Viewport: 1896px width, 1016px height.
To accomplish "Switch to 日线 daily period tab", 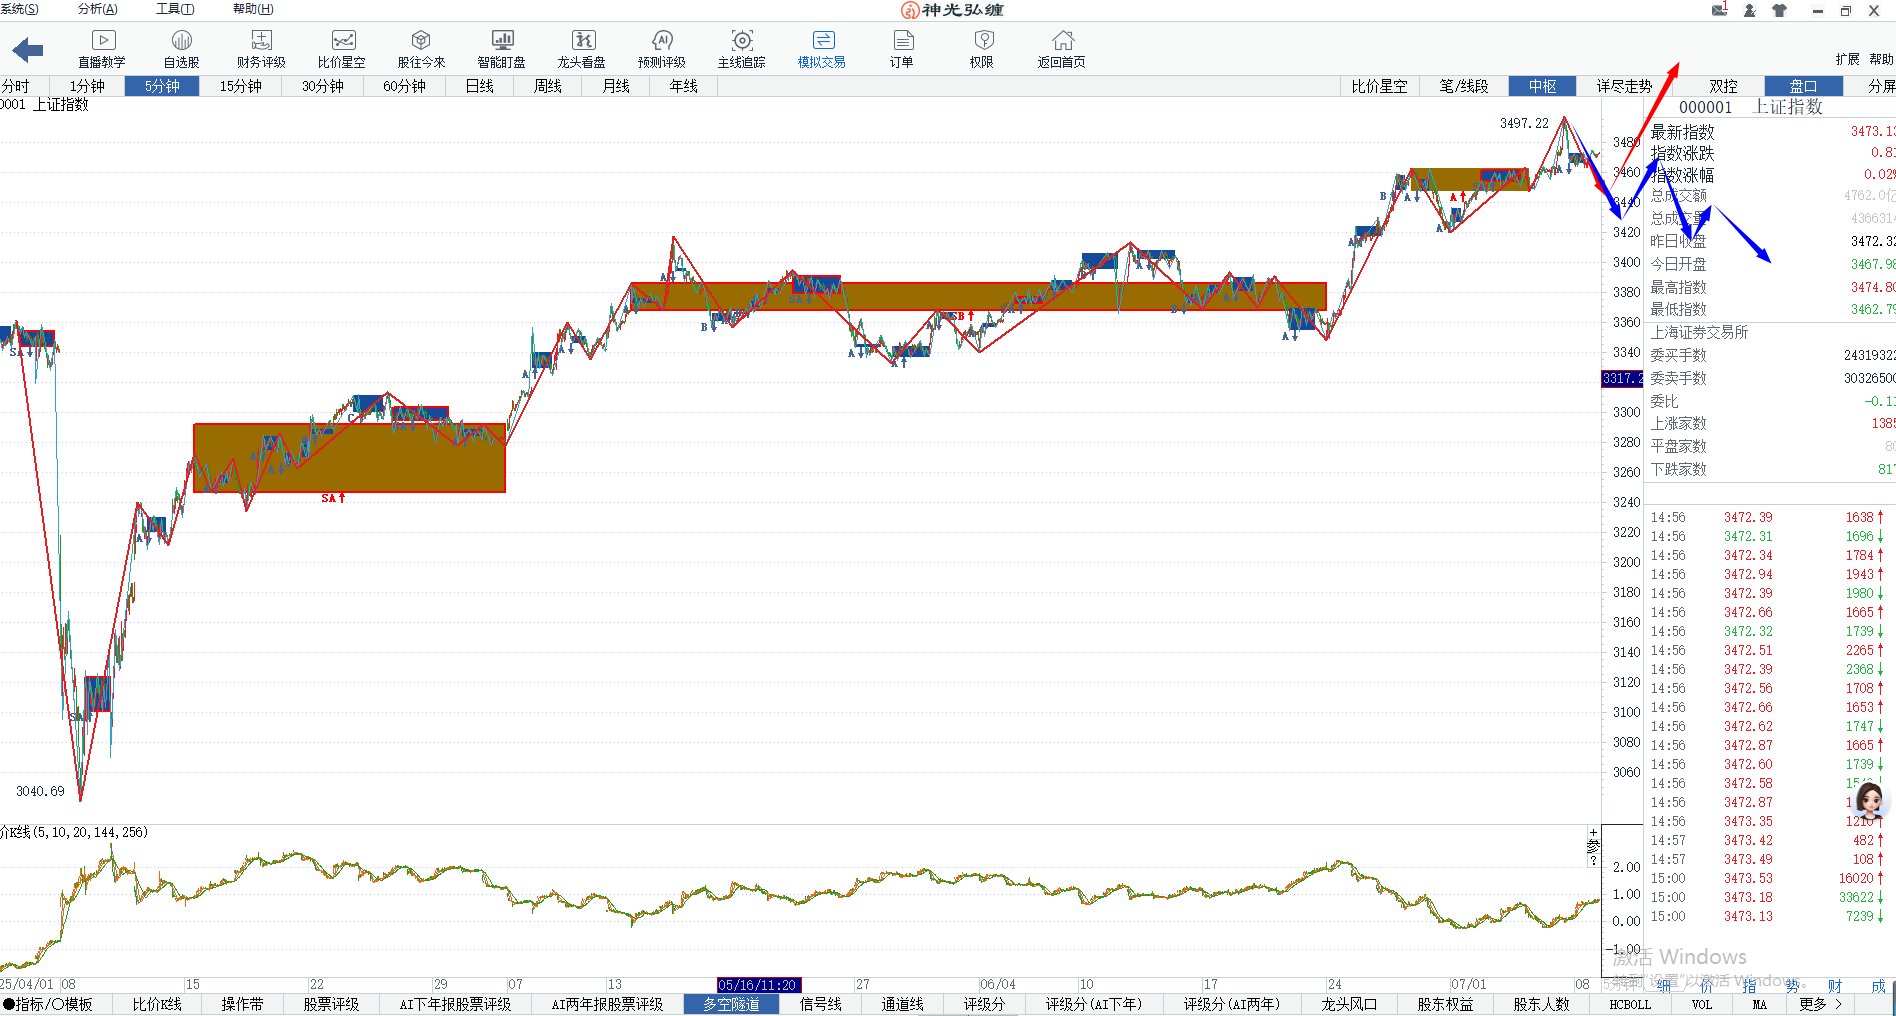I will [x=480, y=86].
